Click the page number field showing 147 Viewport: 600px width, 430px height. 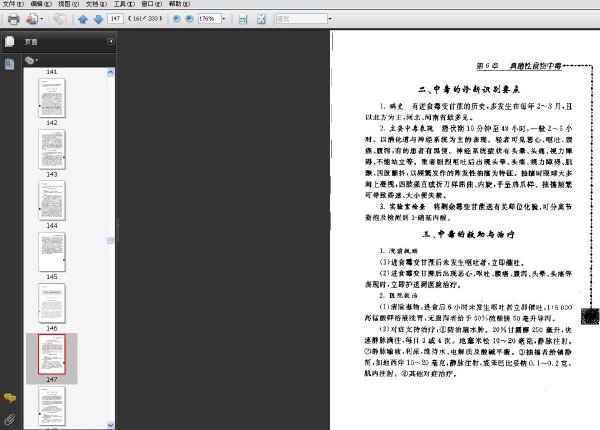pyautogui.click(x=116, y=18)
